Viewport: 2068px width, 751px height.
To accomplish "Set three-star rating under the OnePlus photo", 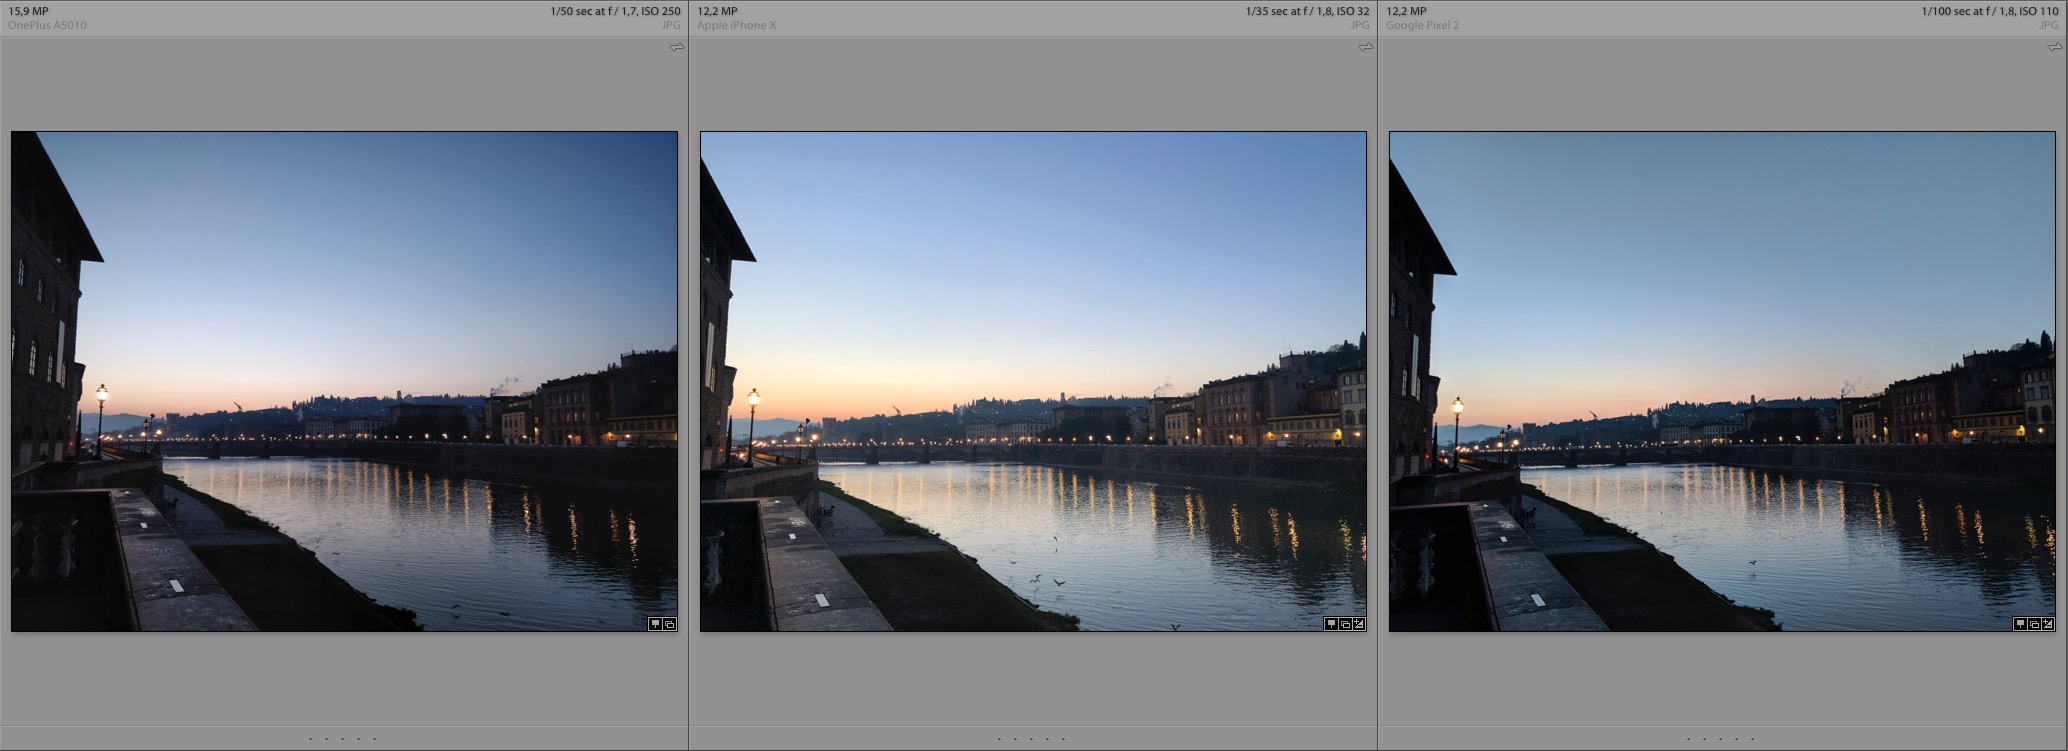I will (343, 739).
